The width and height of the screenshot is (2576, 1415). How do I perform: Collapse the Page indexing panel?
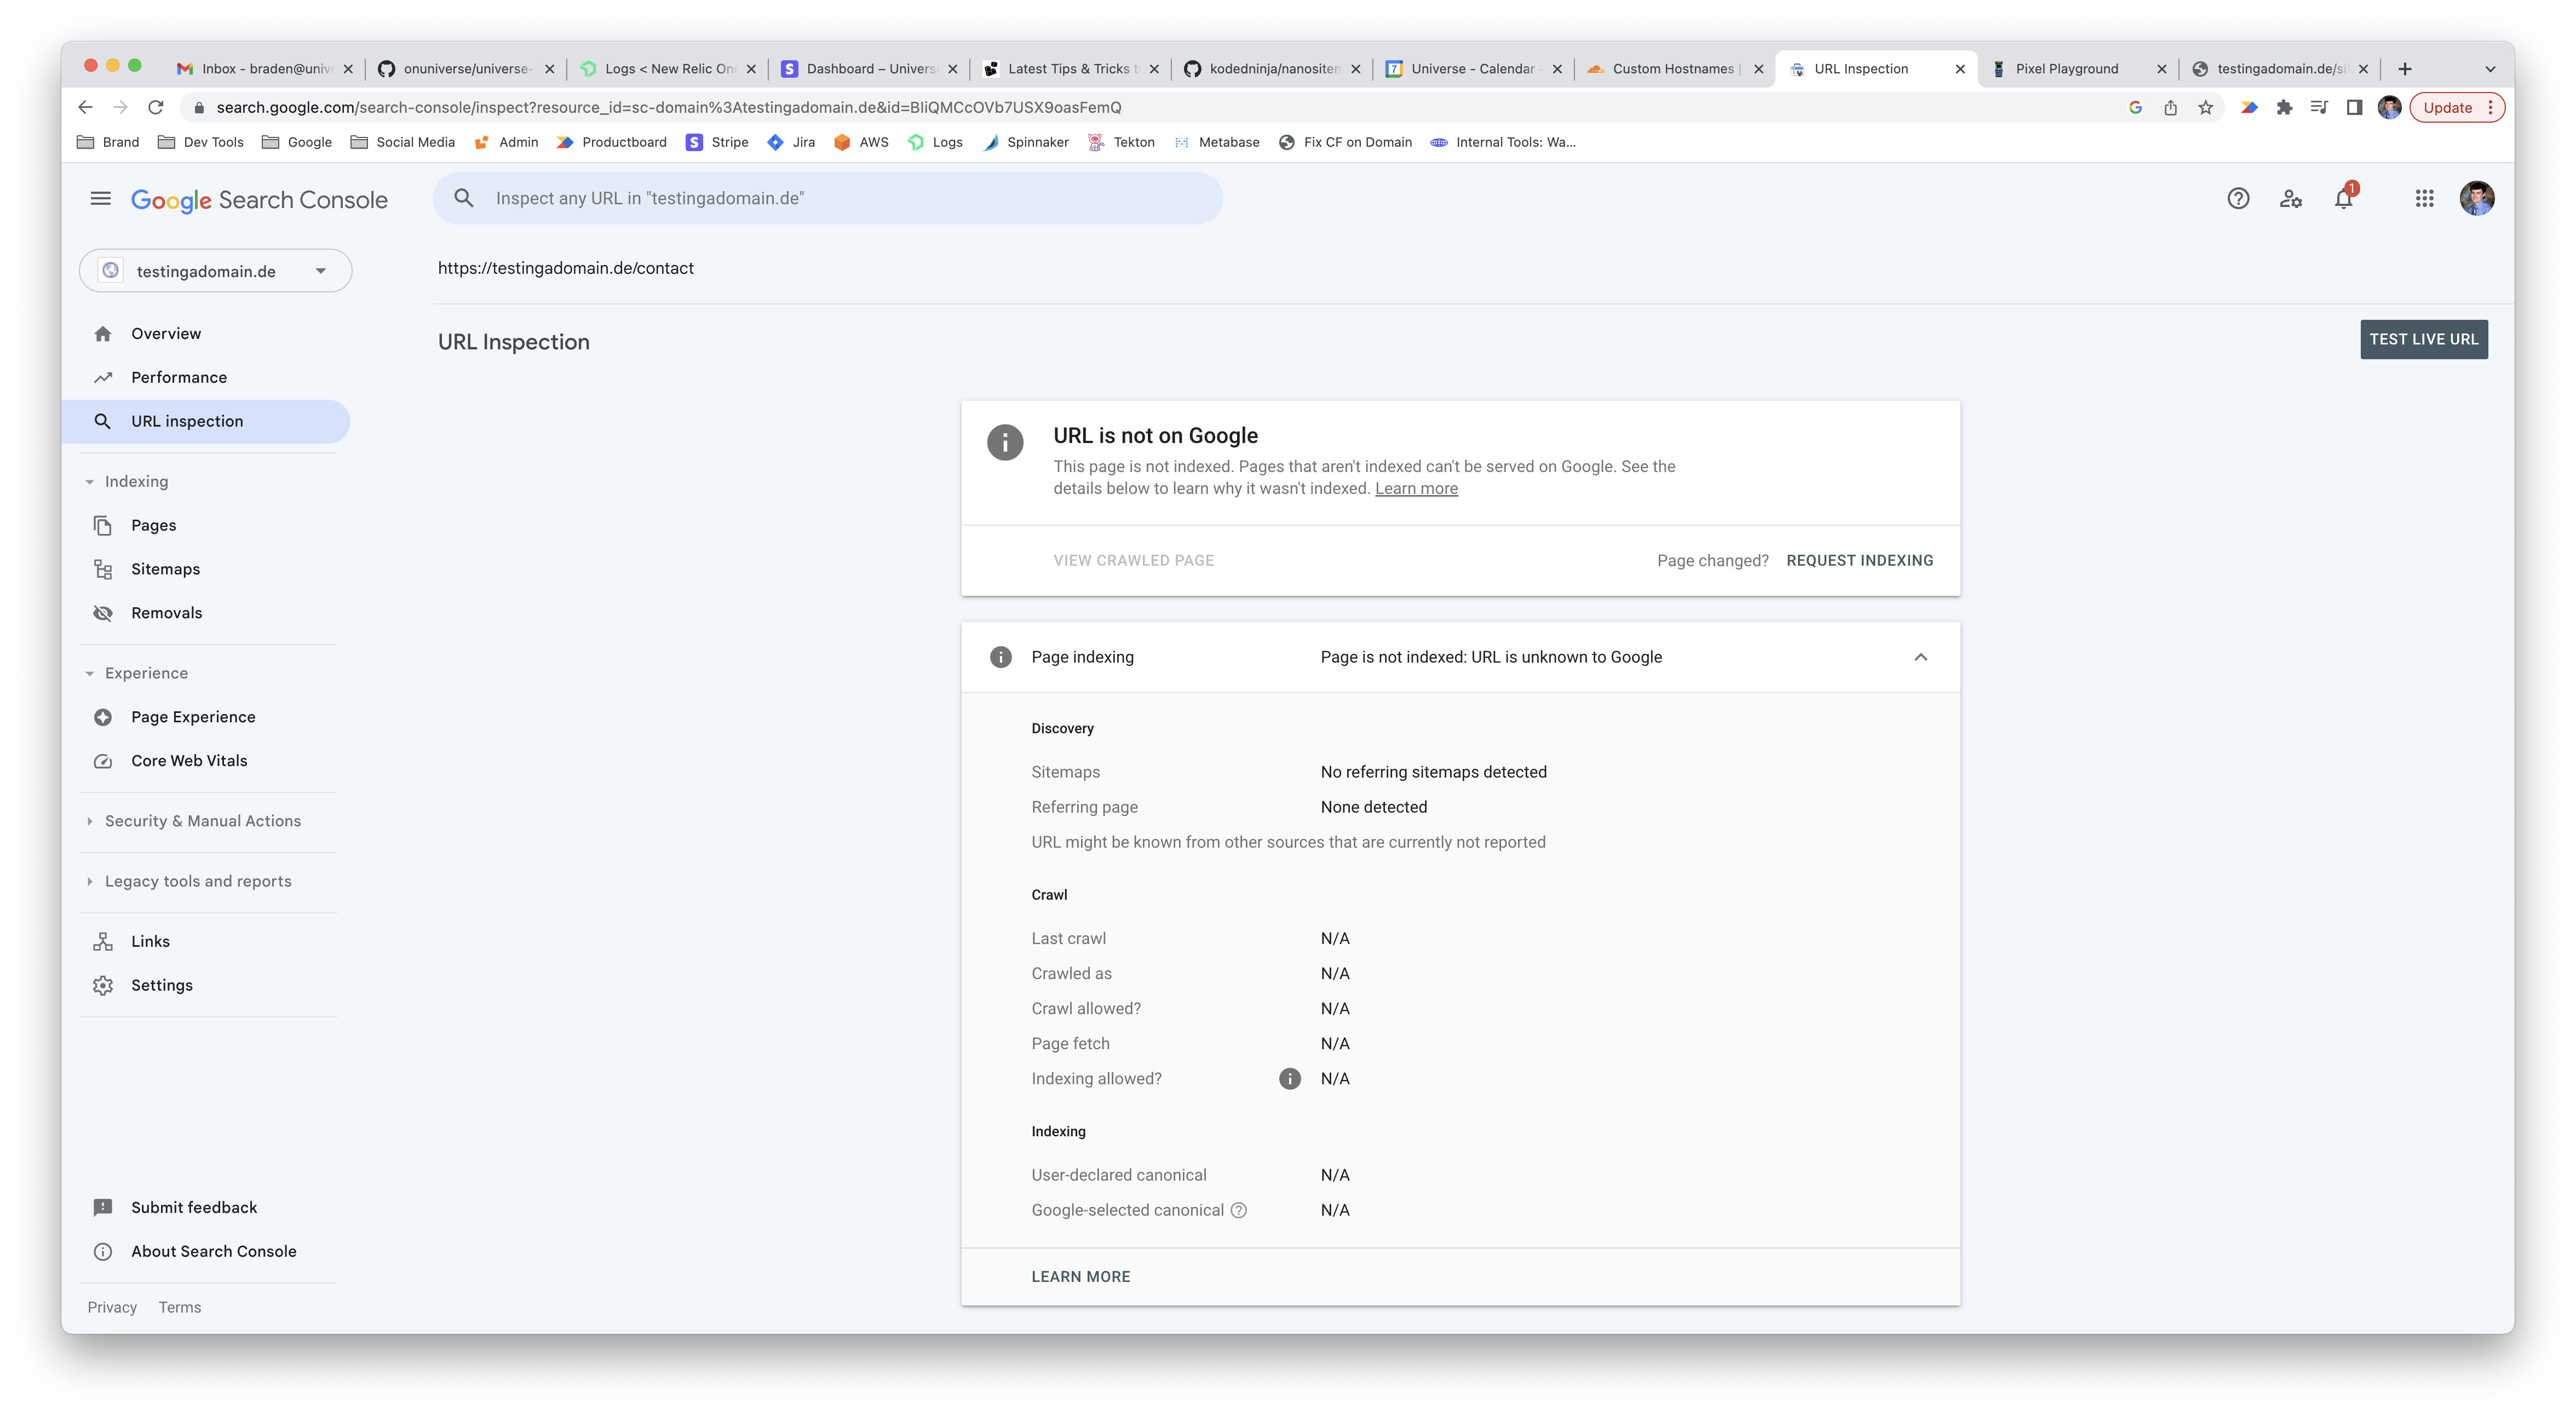click(1920, 657)
